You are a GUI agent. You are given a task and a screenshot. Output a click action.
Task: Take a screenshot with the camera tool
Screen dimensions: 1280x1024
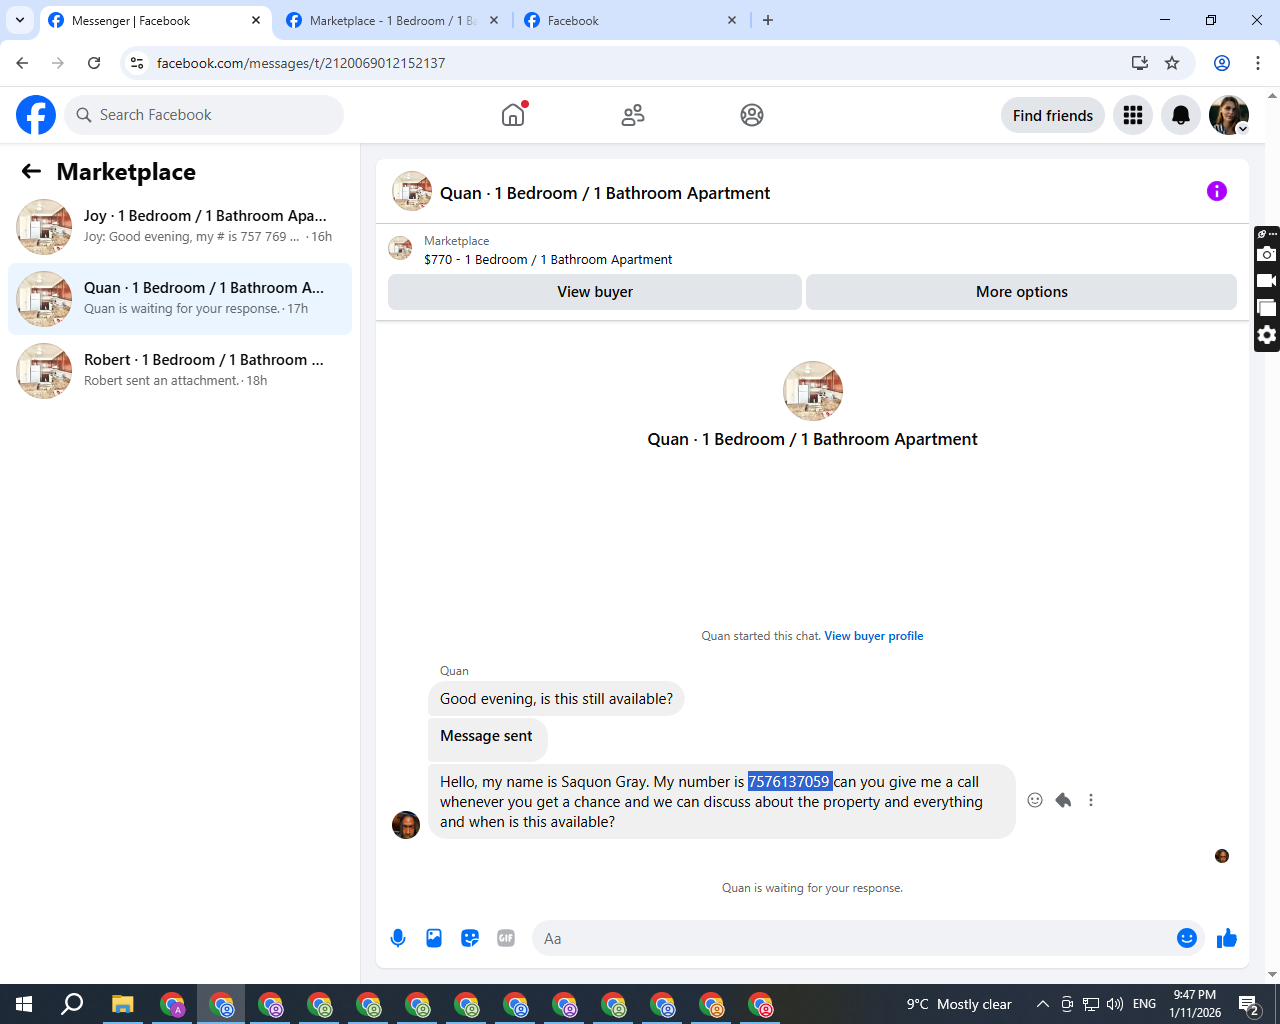[1267, 254]
